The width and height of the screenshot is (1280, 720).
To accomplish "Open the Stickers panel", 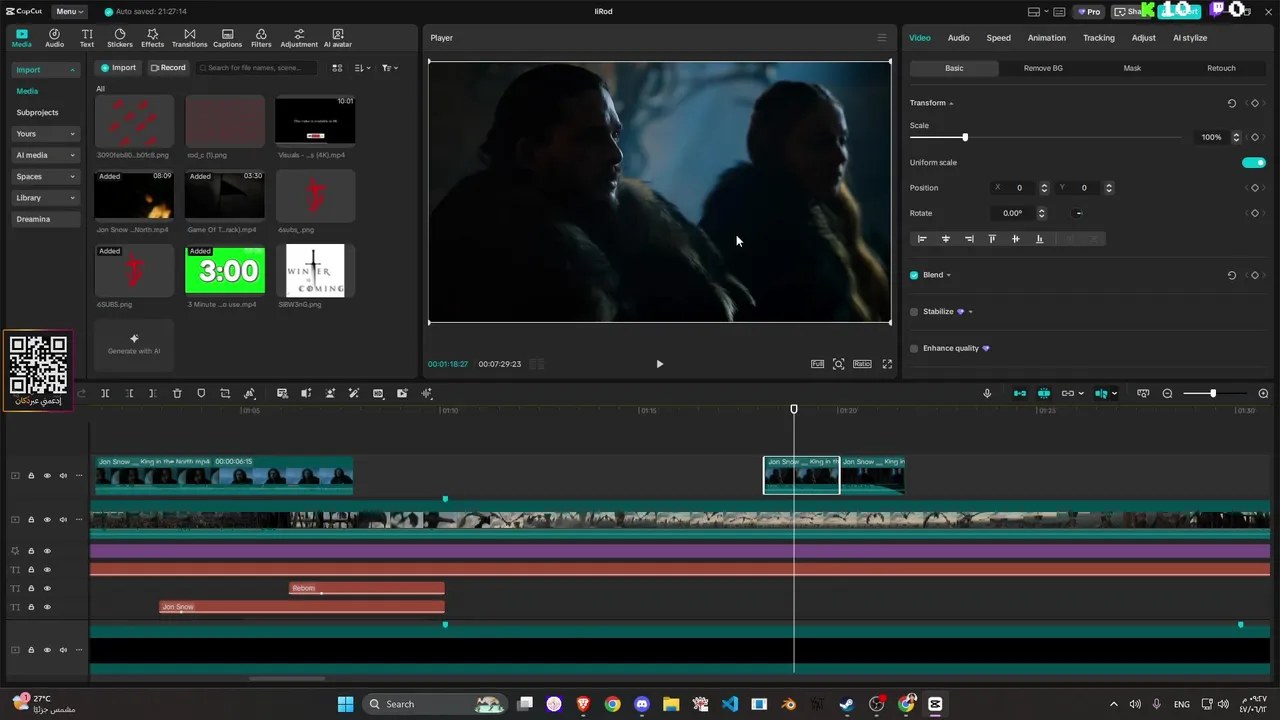I will pyautogui.click(x=120, y=38).
